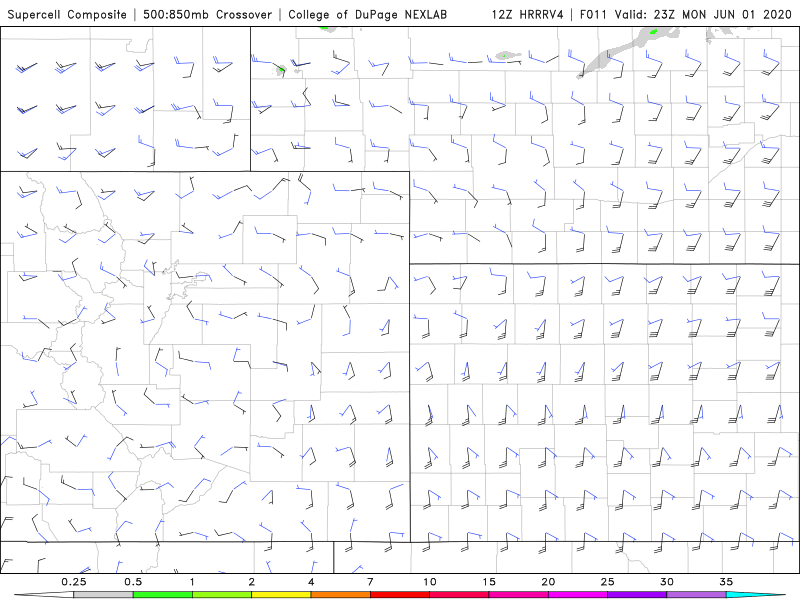The width and height of the screenshot is (800, 600).
Task: Click the gray legend swatch between 0.25 and 0.5
Action: (104, 595)
